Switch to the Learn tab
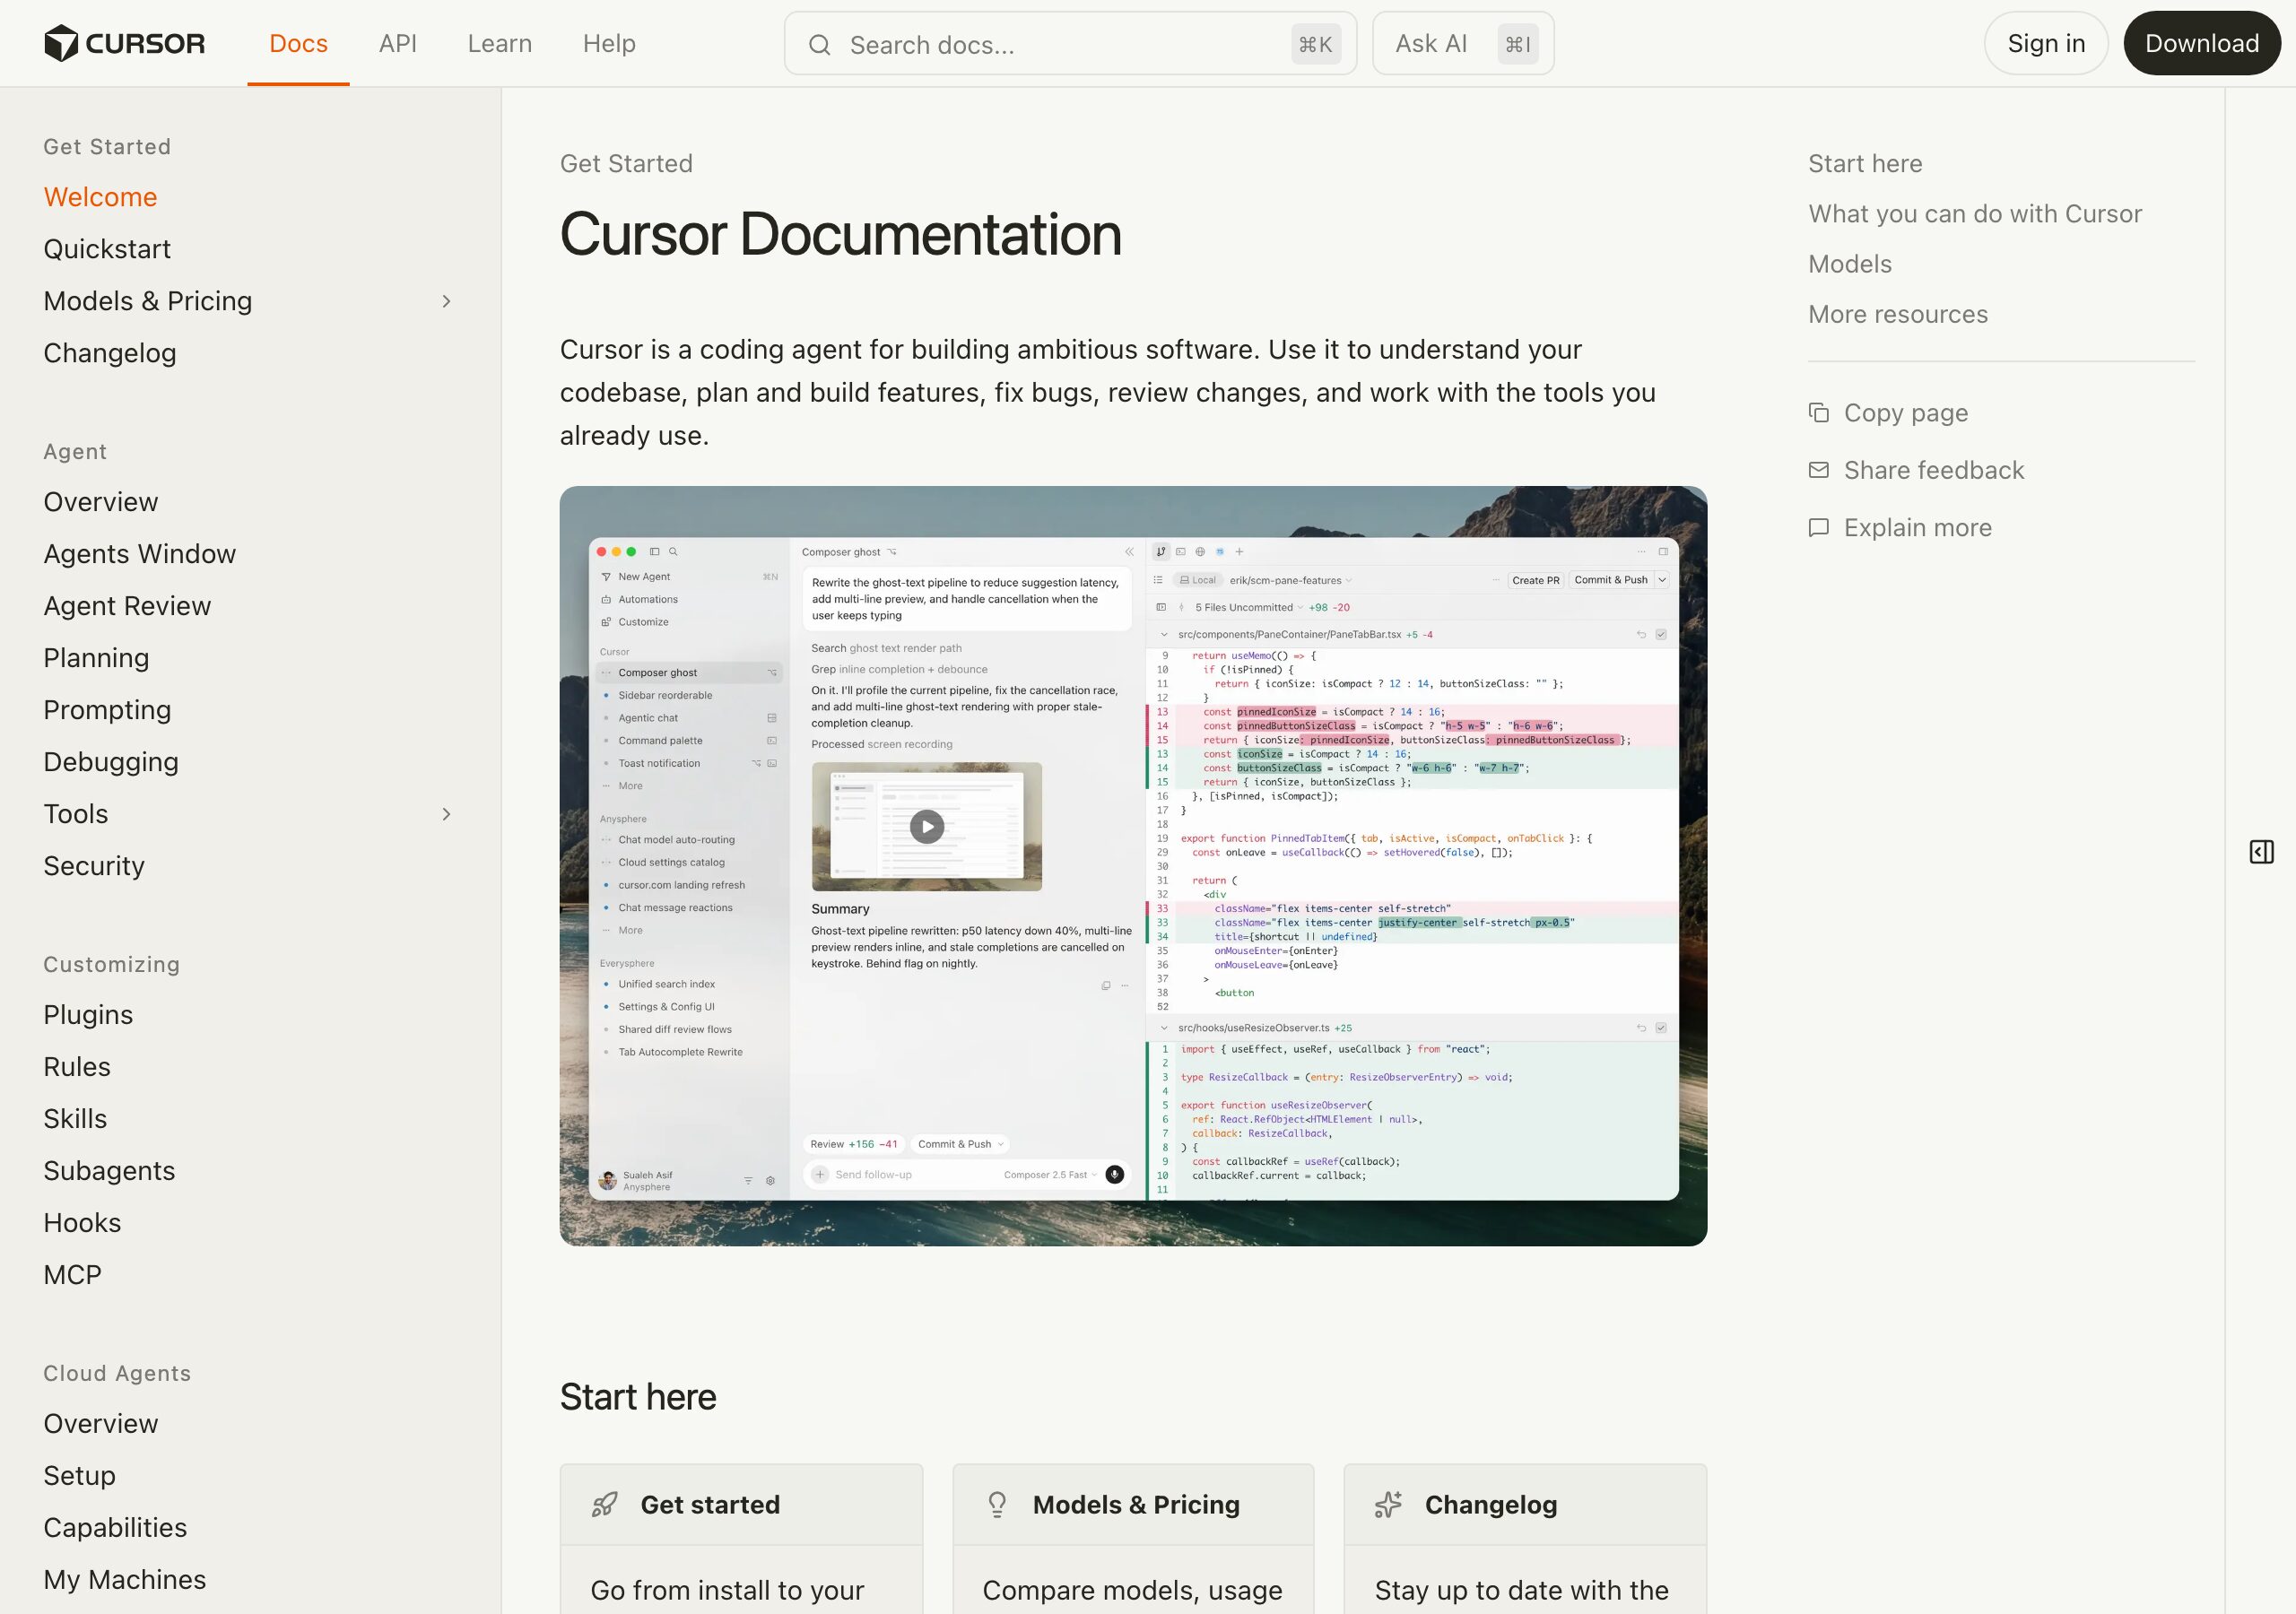 coord(500,44)
